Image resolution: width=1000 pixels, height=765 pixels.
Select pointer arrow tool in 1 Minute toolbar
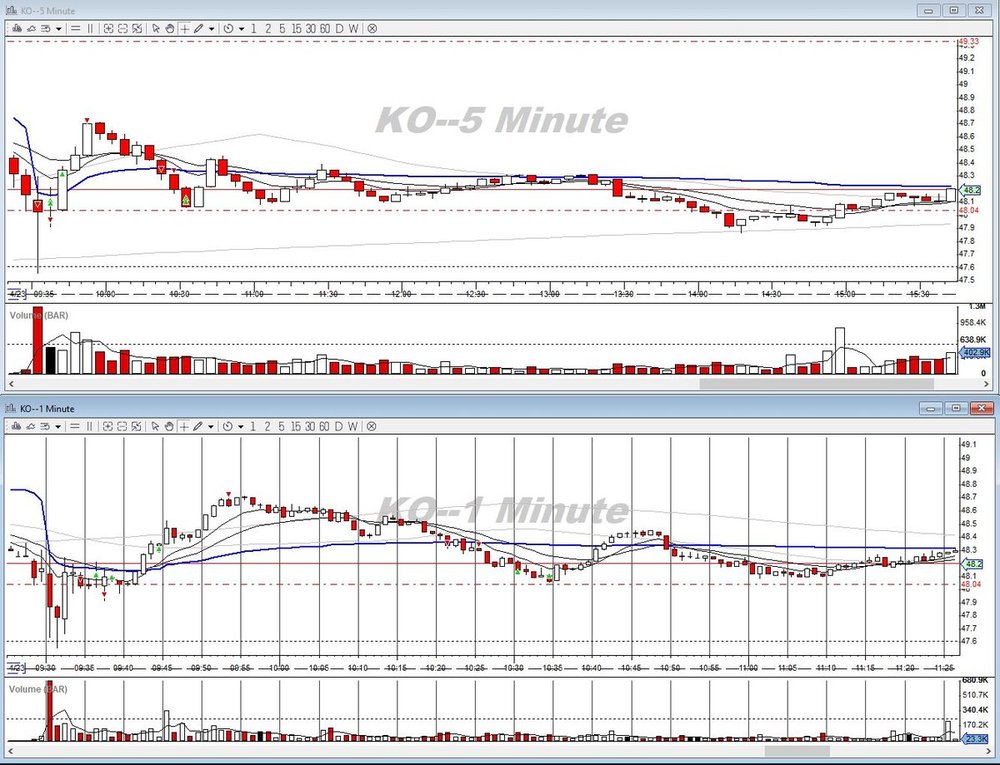tap(155, 426)
